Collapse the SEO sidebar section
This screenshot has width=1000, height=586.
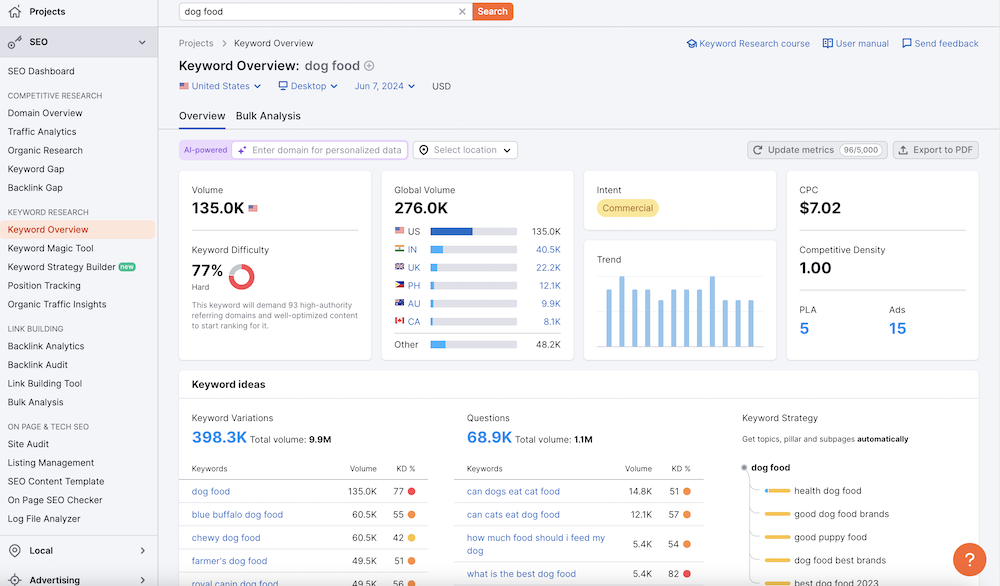[142, 42]
